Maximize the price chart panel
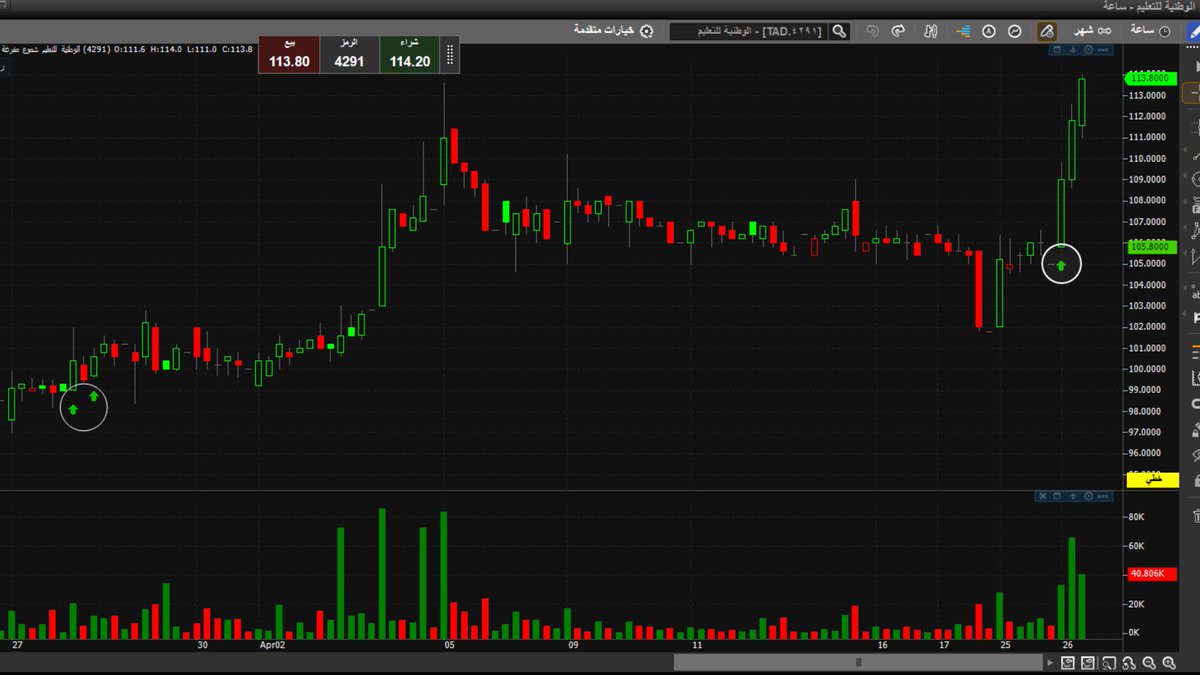Screen dimensions: 1200x675 click(x=1056, y=49)
